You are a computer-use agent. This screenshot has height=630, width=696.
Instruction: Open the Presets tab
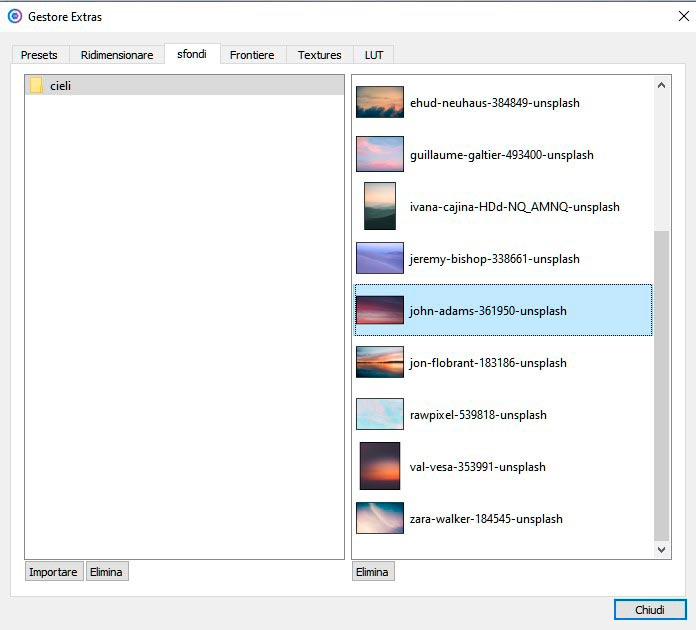(40, 55)
